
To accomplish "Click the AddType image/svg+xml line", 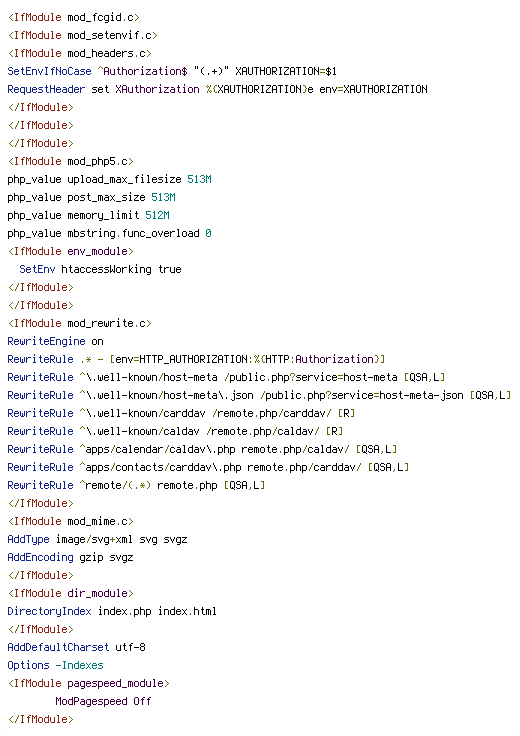I will point(97,539).
